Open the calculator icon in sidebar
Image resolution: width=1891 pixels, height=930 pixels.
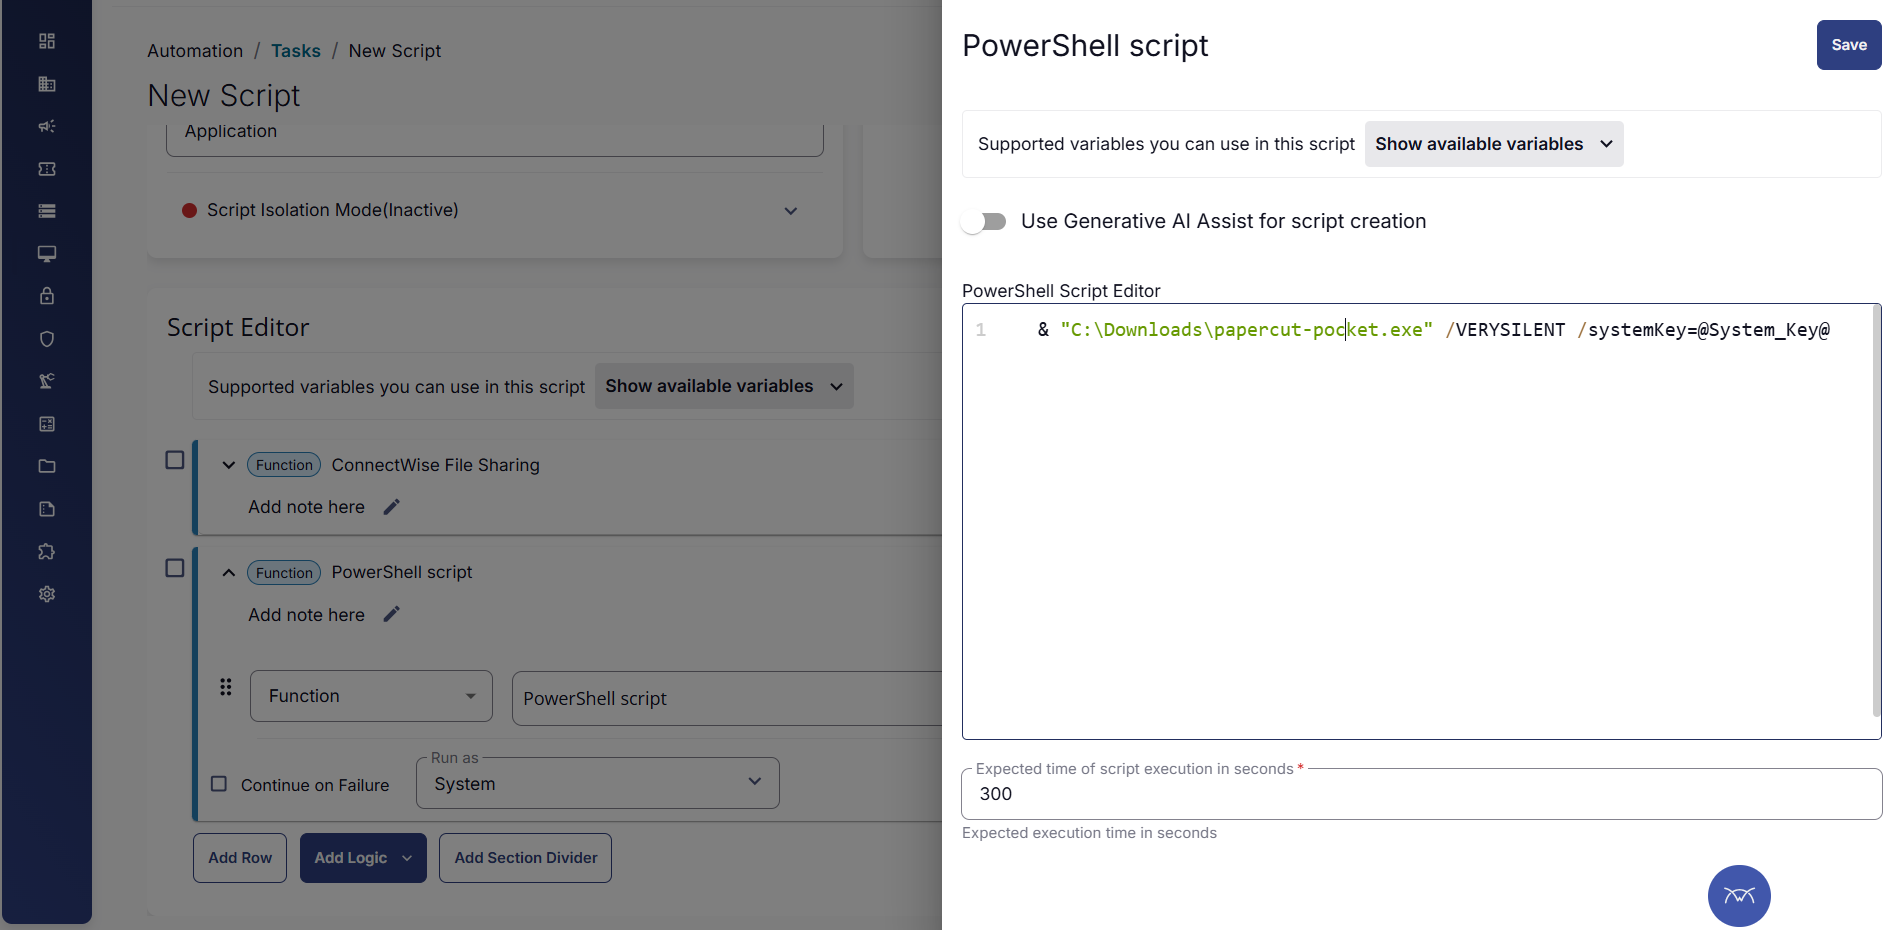point(47,424)
